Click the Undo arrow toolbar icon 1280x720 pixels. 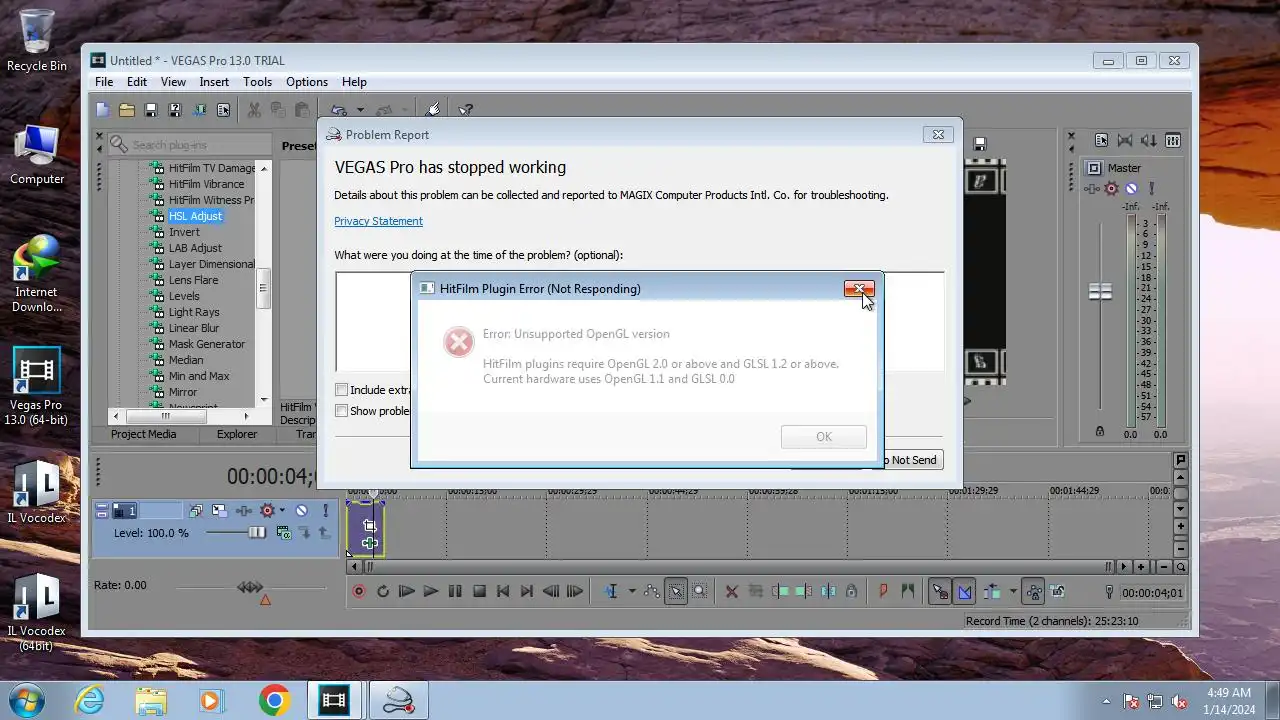click(339, 110)
